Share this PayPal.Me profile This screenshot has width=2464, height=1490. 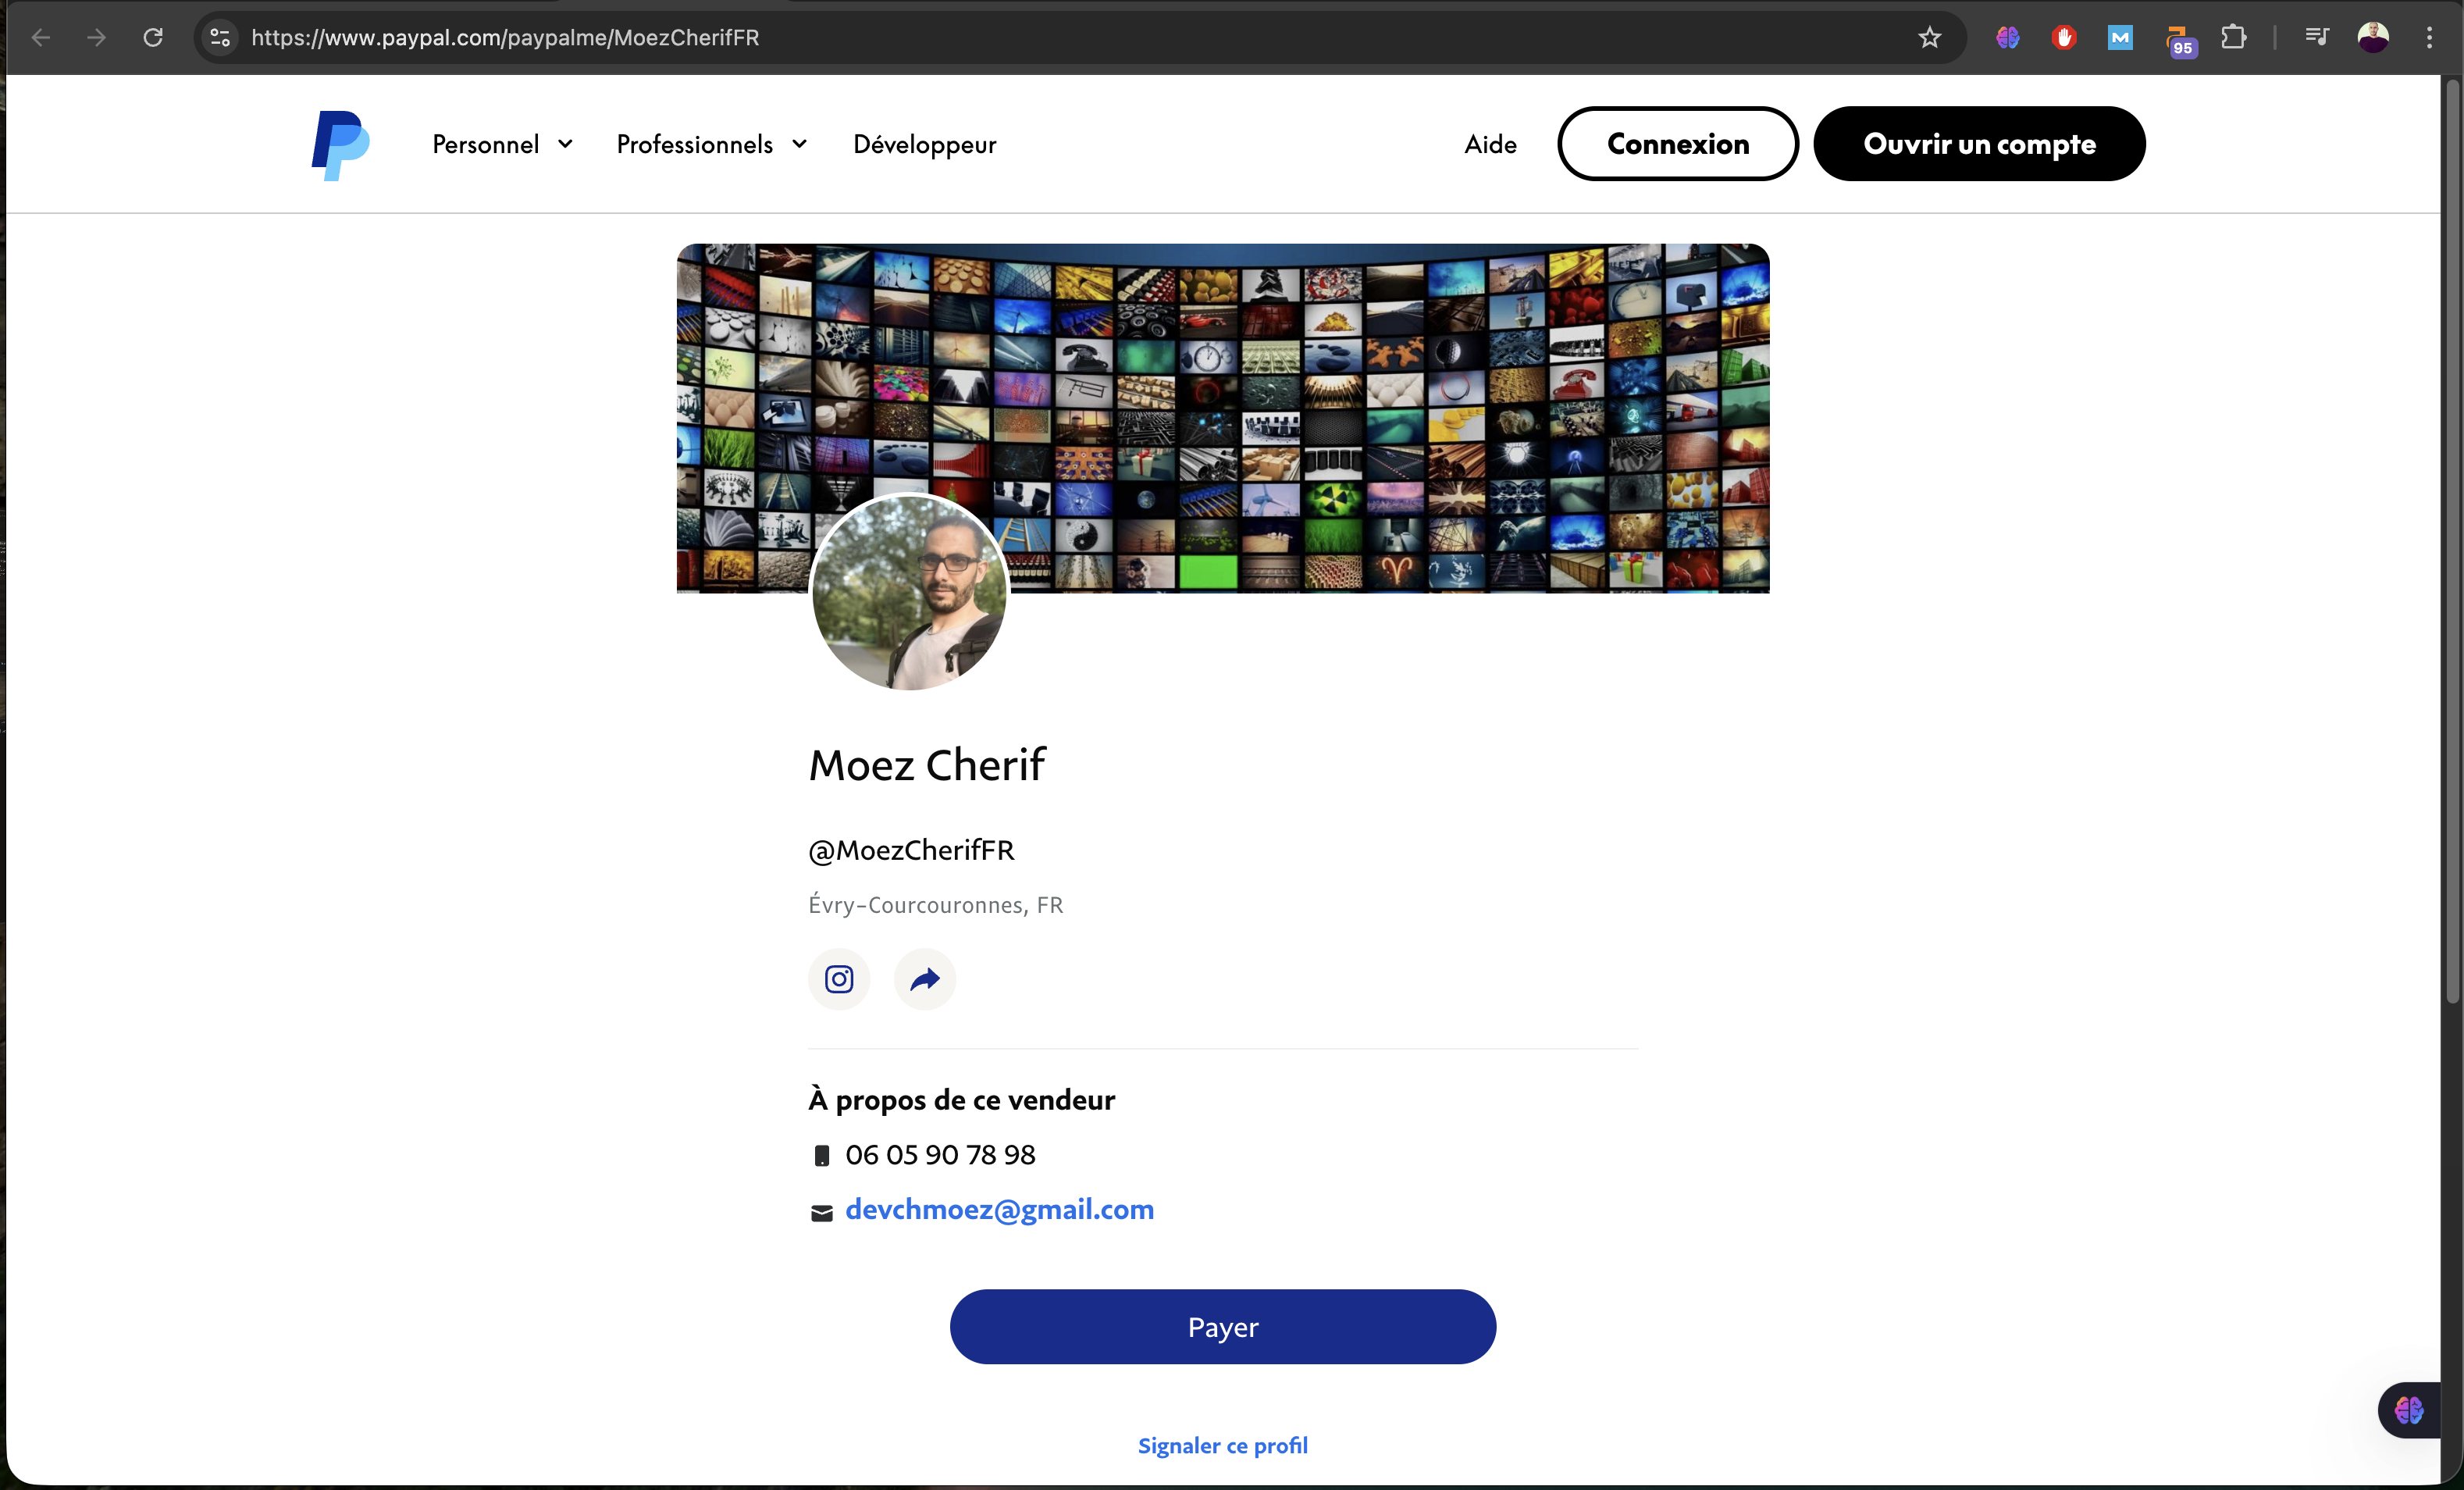coord(924,979)
